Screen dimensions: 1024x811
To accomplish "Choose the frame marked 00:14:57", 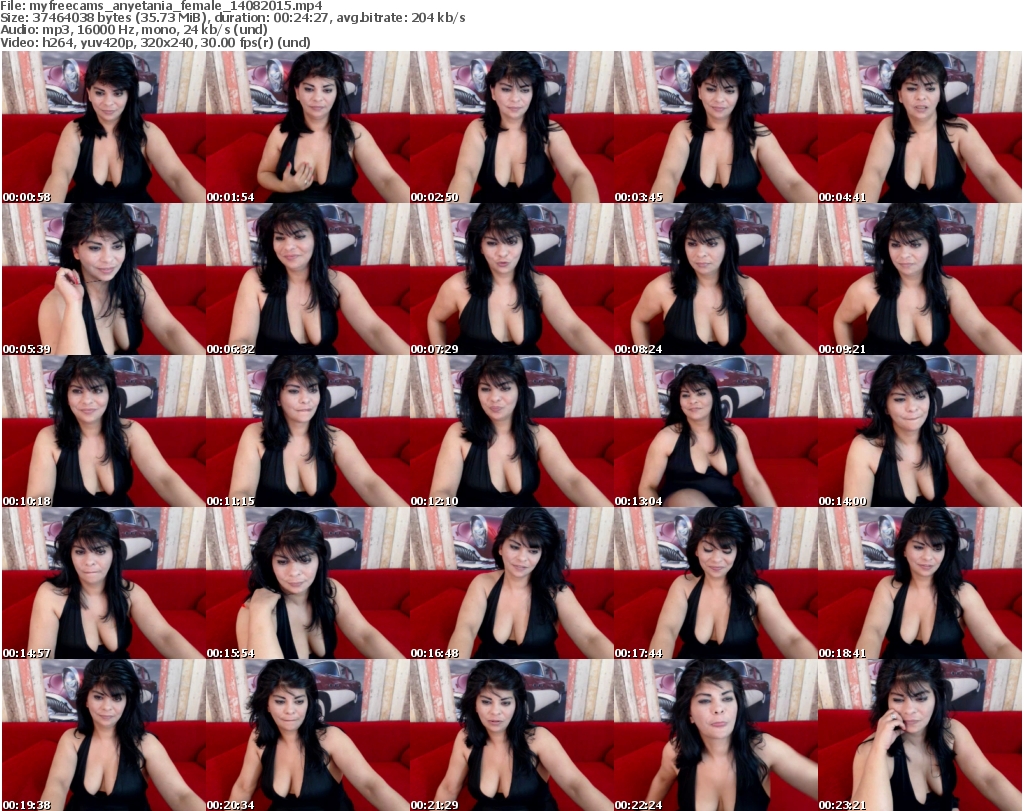I will (x=104, y=584).
